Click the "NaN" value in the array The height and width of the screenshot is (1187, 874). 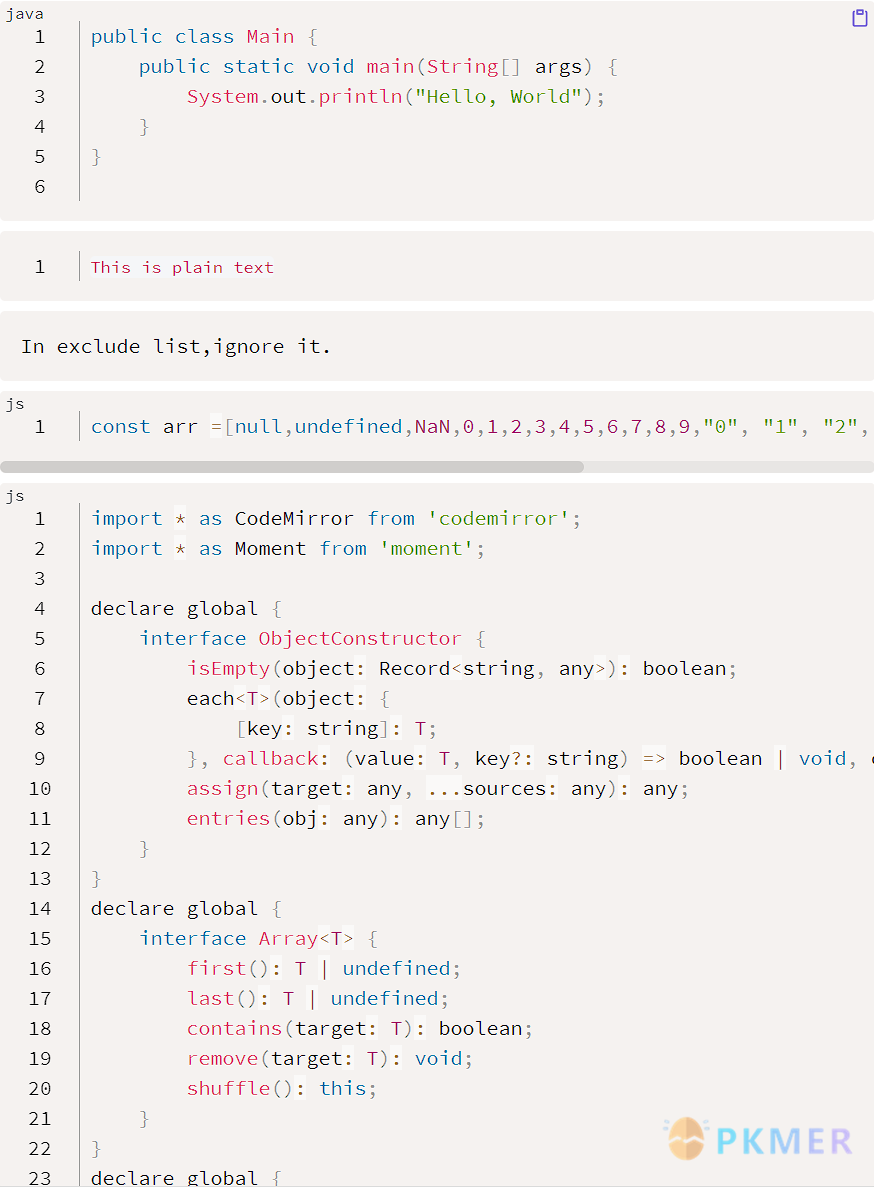point(432,426)
